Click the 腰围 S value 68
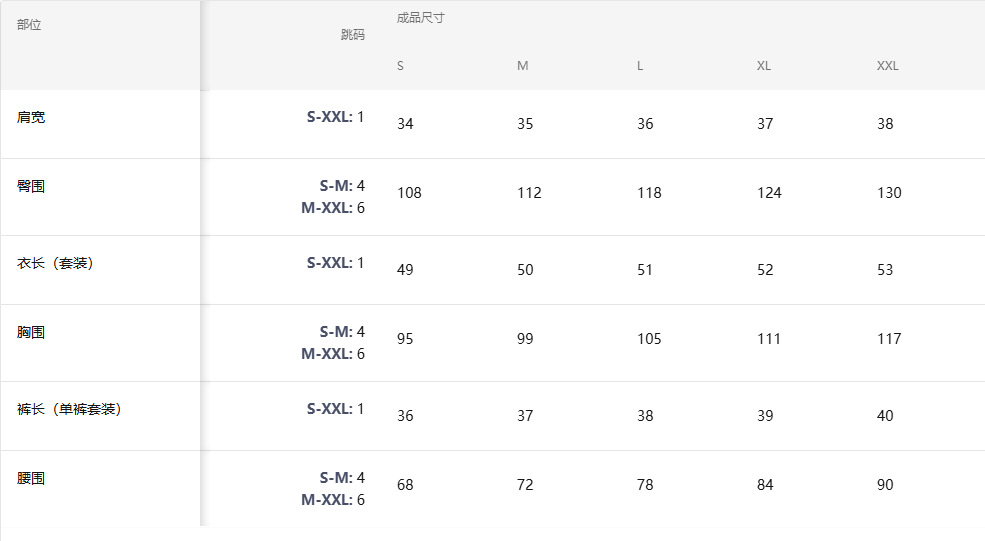The height and width of the screenshot is (541, 985). 405,485
